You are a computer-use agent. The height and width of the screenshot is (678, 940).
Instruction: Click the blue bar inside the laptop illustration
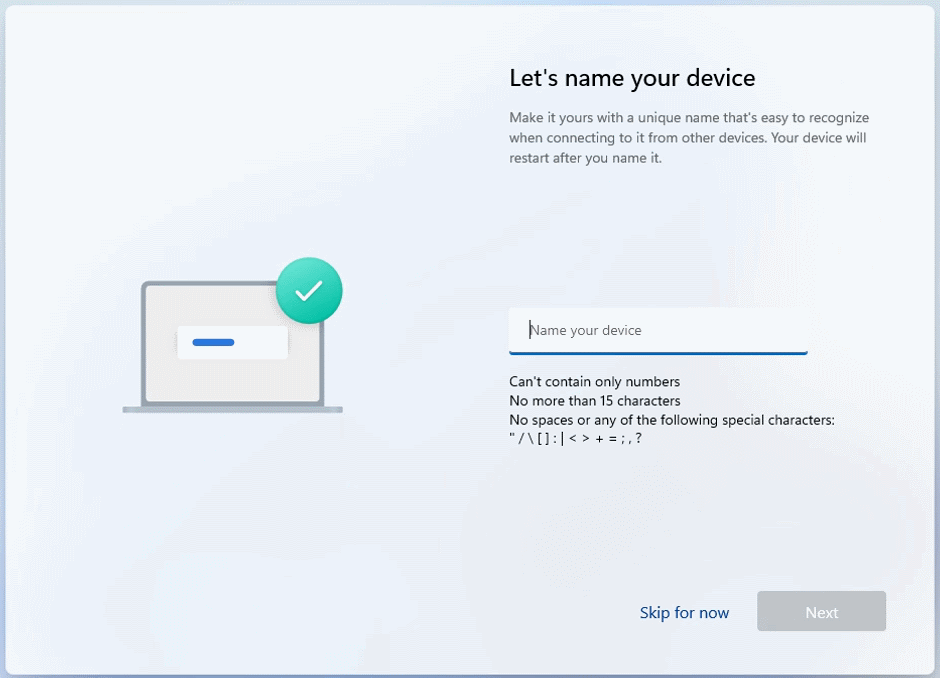[x=213, y=343]
